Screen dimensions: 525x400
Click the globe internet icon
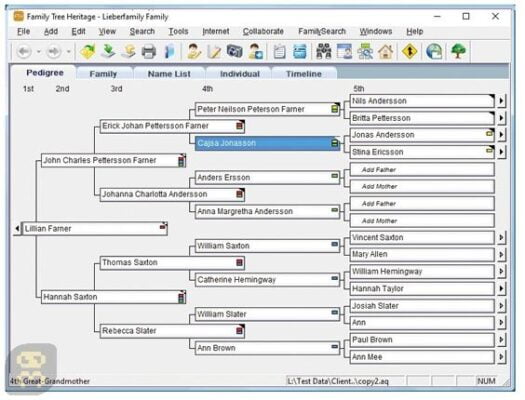[434, 52]
